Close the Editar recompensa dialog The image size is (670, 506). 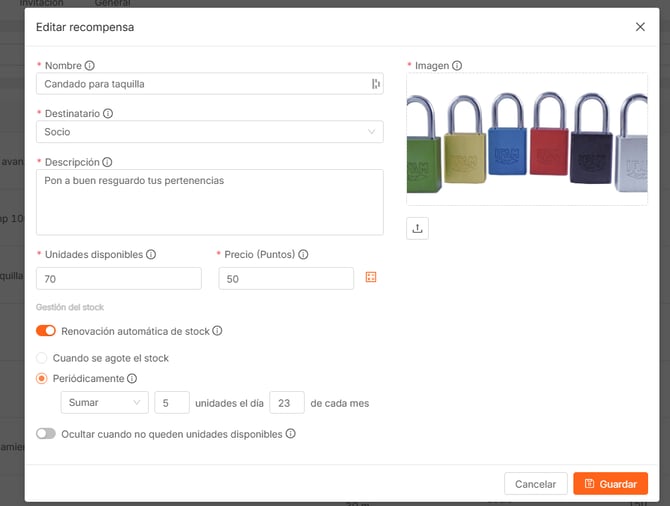641,27
